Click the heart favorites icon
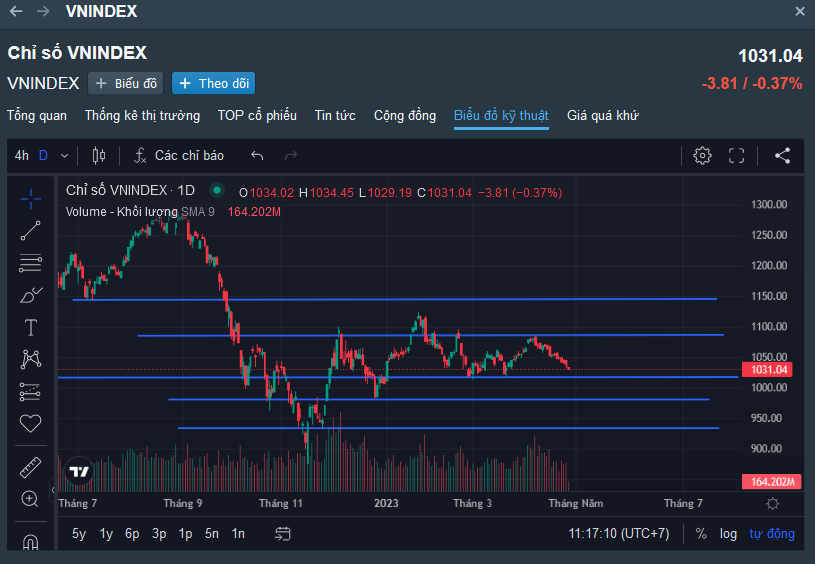The image size is (815, 564). tap(31, 424)
